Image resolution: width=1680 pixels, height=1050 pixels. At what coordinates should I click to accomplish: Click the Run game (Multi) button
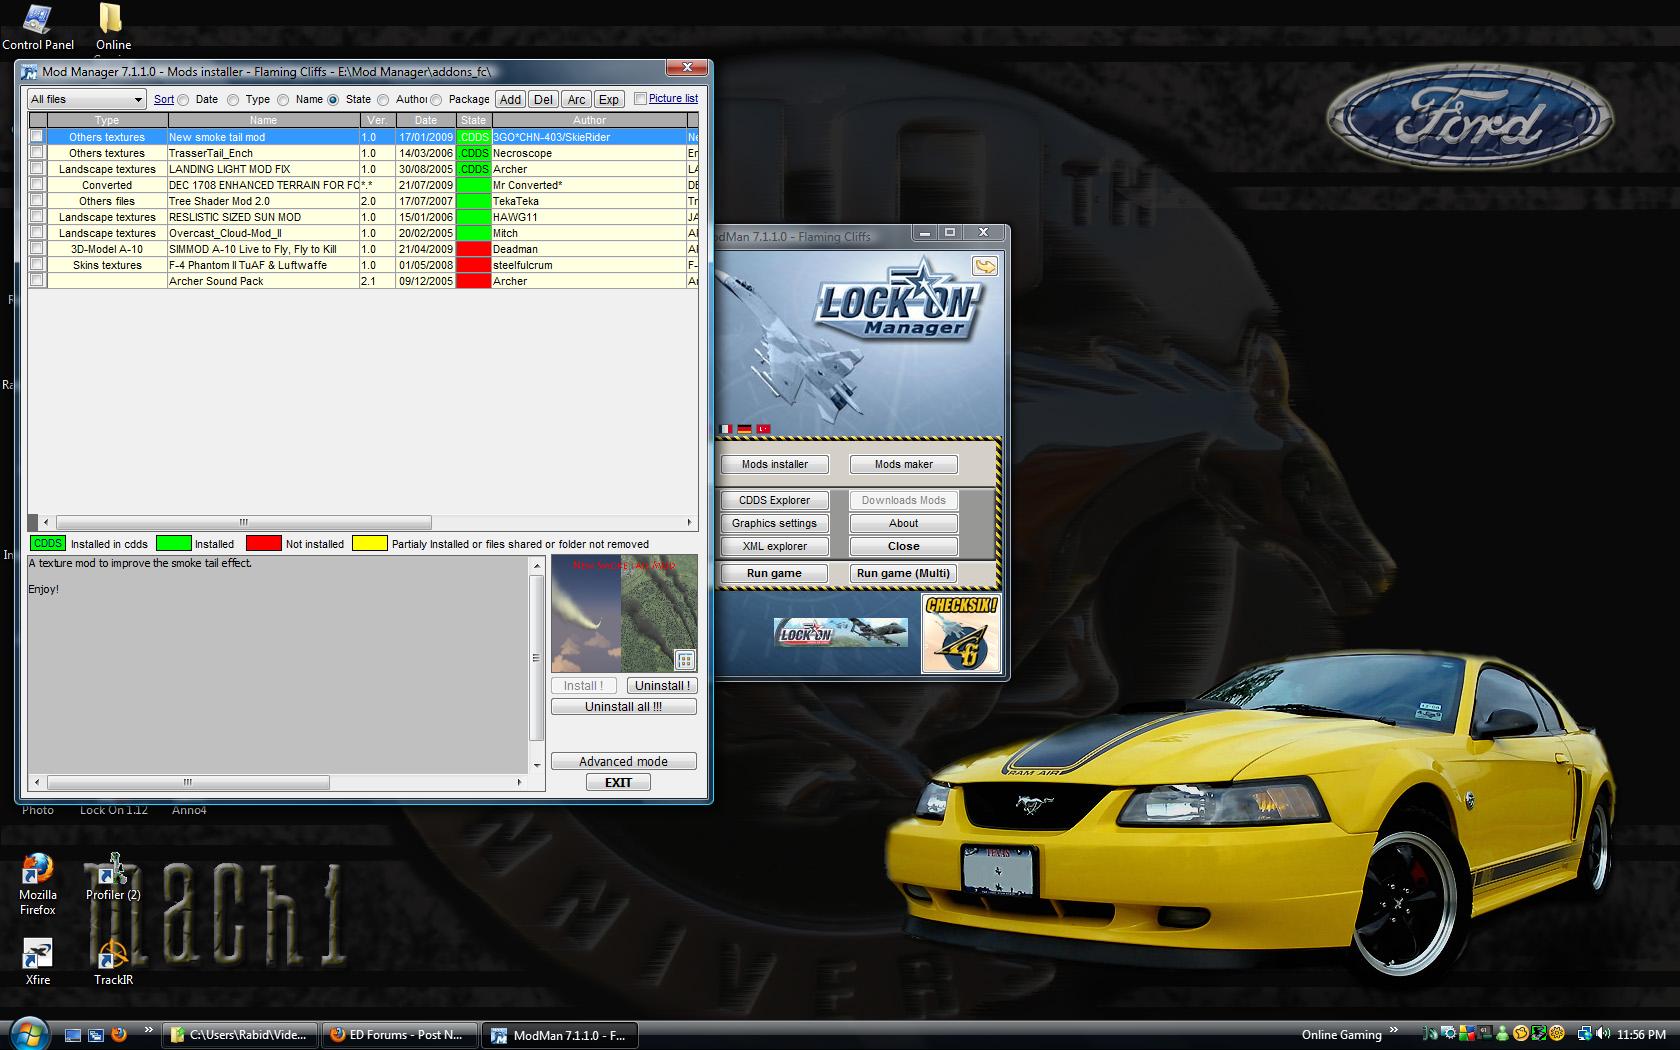tap(903, 573)
